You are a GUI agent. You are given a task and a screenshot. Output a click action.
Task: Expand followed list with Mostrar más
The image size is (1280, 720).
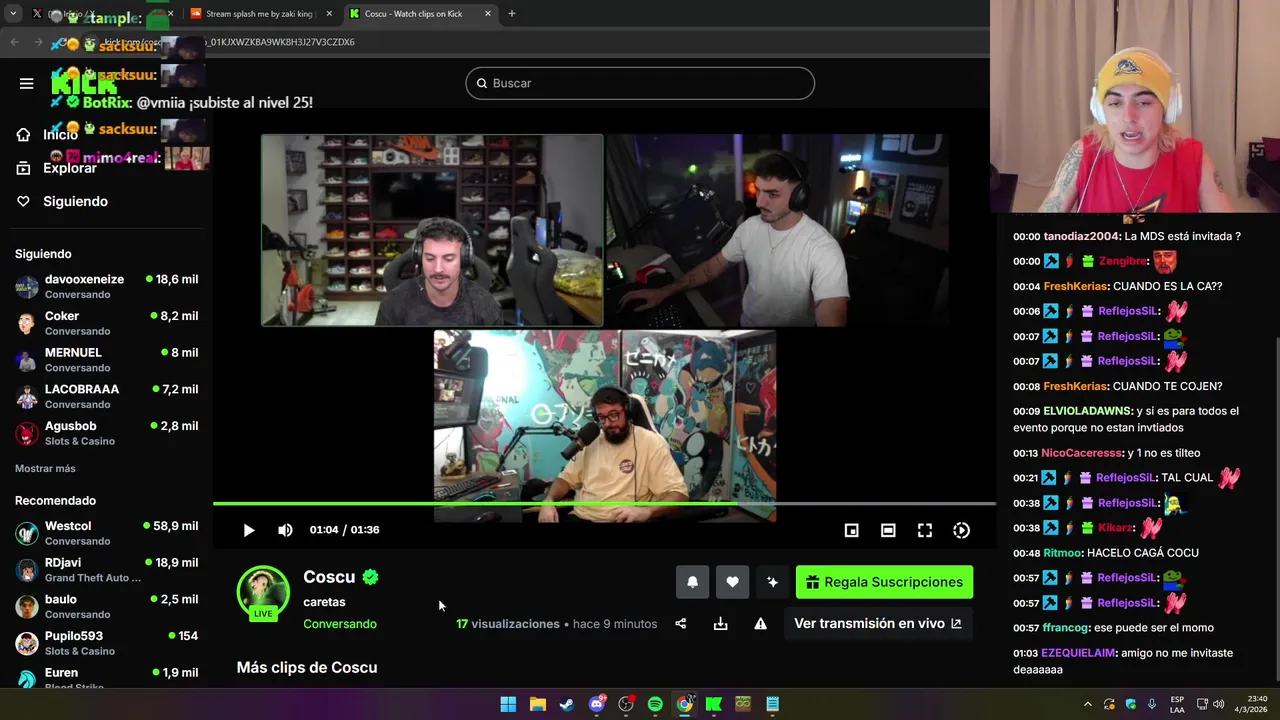[x=45, y=469]
